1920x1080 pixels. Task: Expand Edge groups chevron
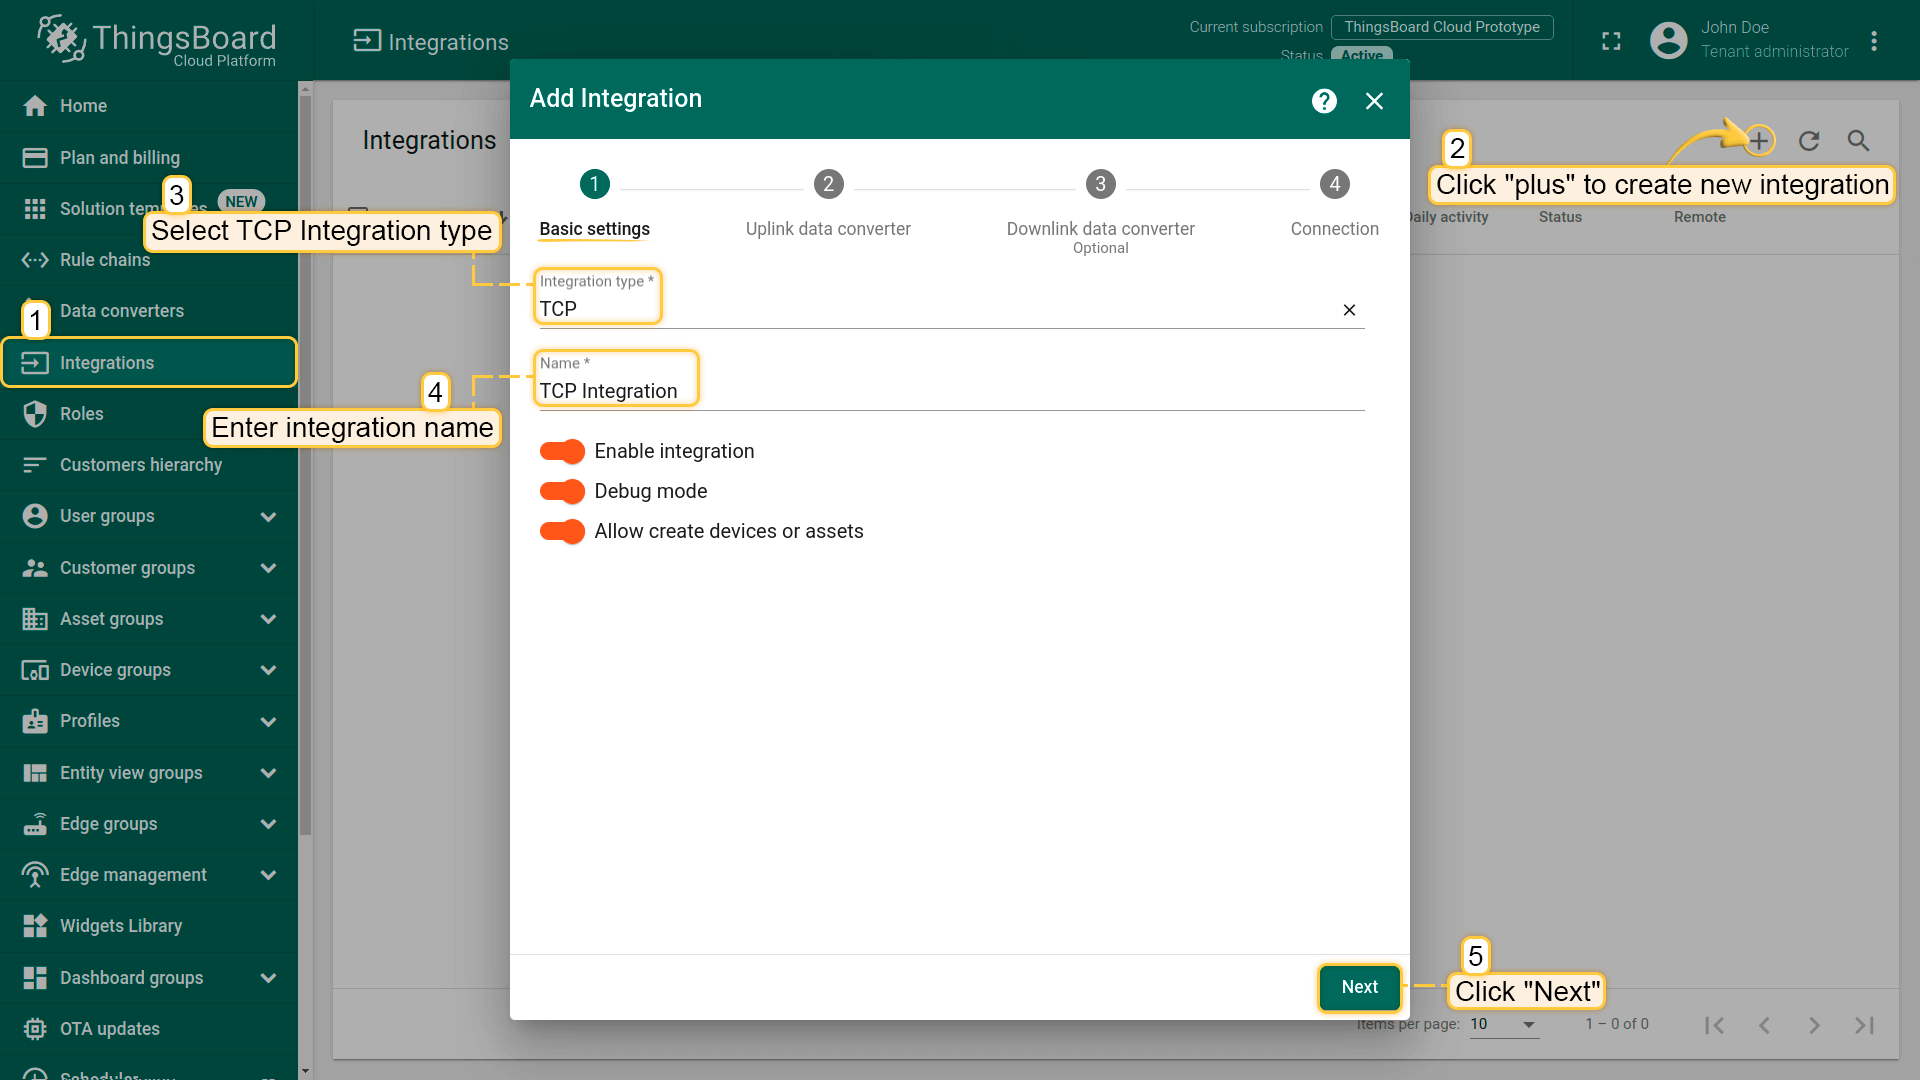tap(268, 824)
